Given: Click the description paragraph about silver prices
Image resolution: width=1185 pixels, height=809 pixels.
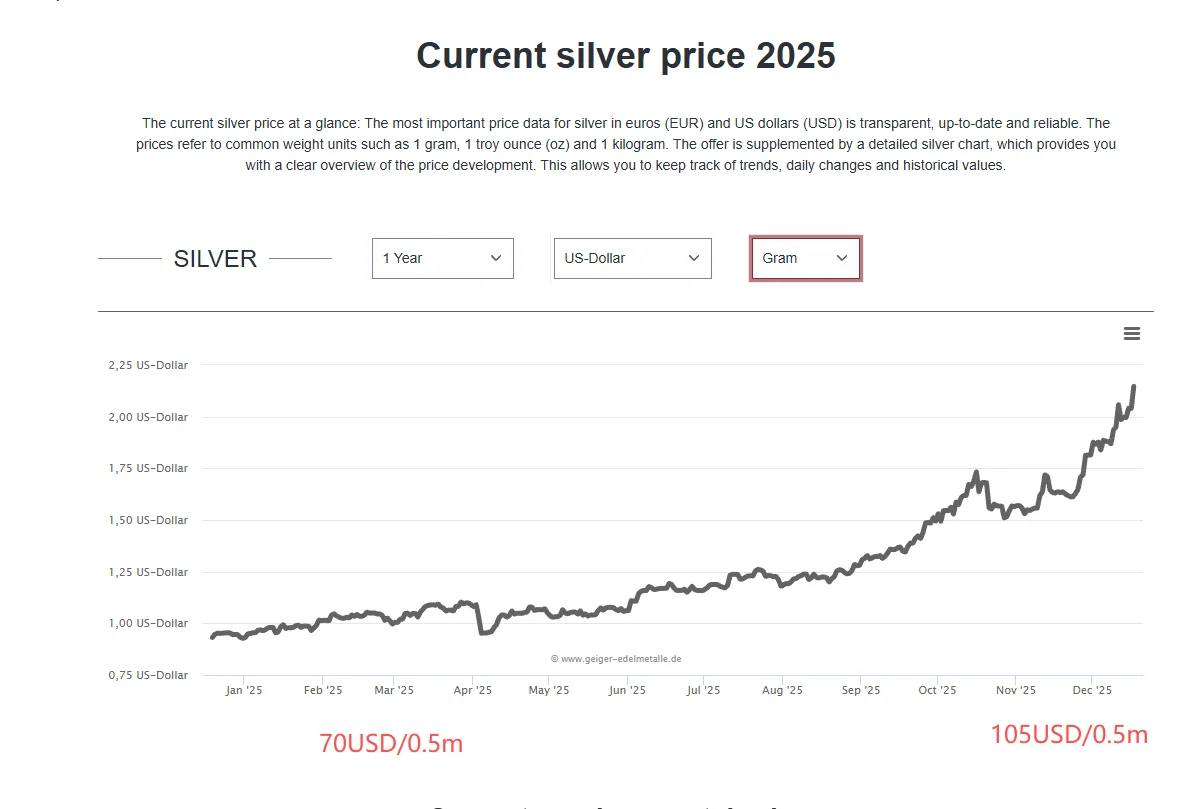Looking at the screenshot, I should point(626,144).
